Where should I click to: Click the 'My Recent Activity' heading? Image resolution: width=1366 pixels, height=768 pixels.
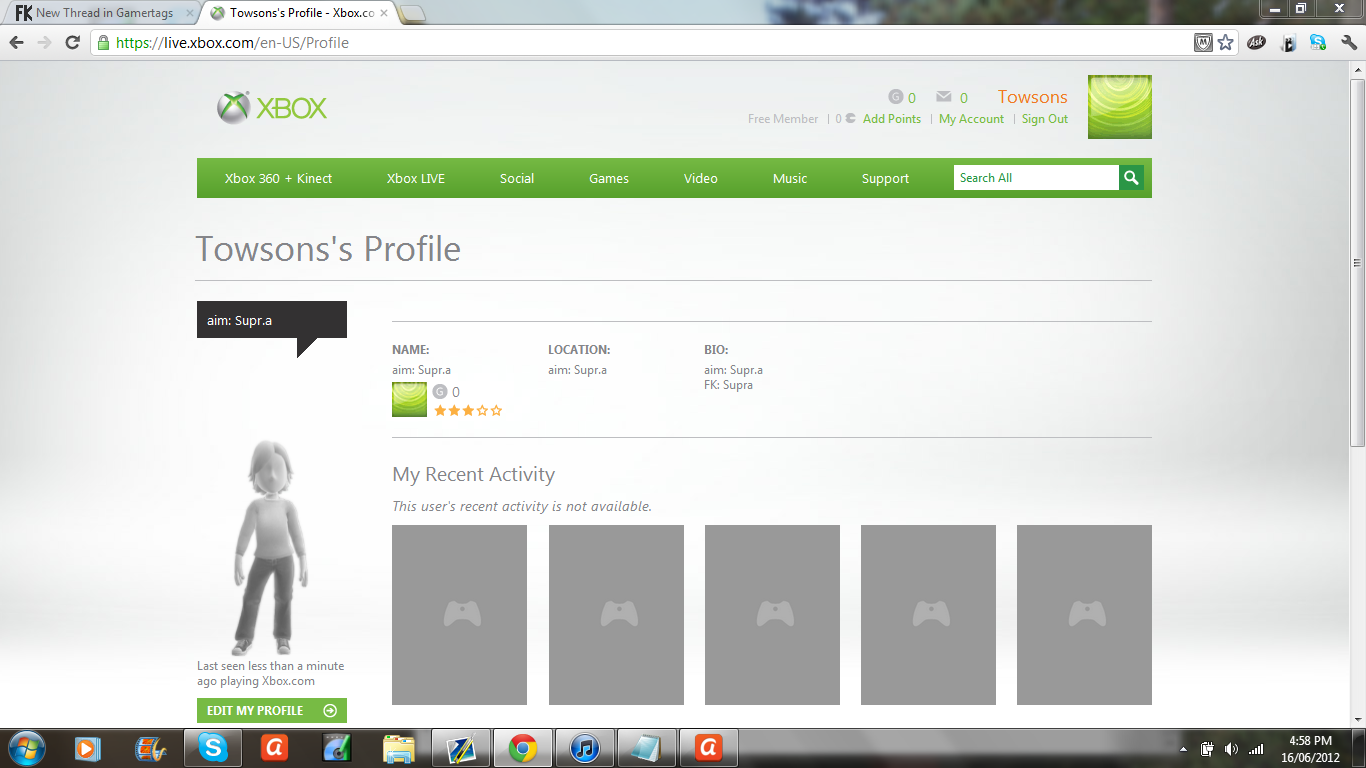point(473,475)
